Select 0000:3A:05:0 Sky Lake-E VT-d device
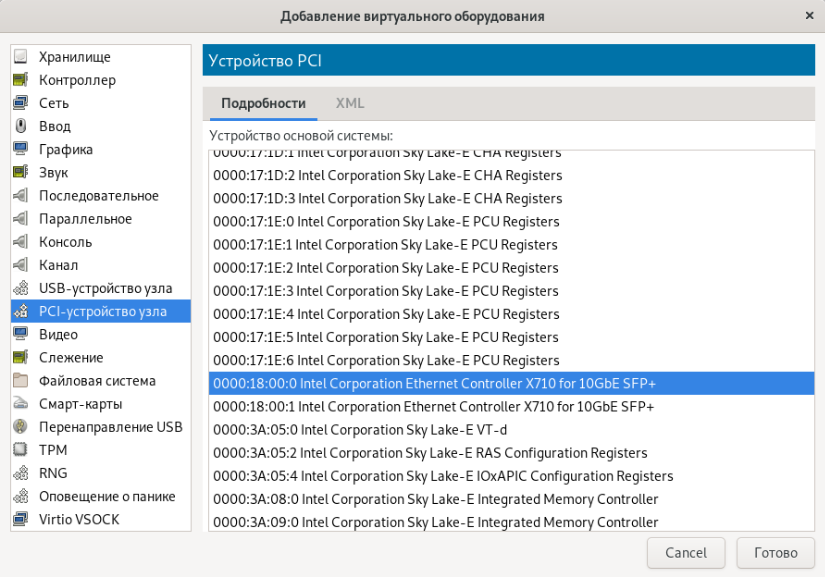This screenshot has width=825, height=577. 360,430
